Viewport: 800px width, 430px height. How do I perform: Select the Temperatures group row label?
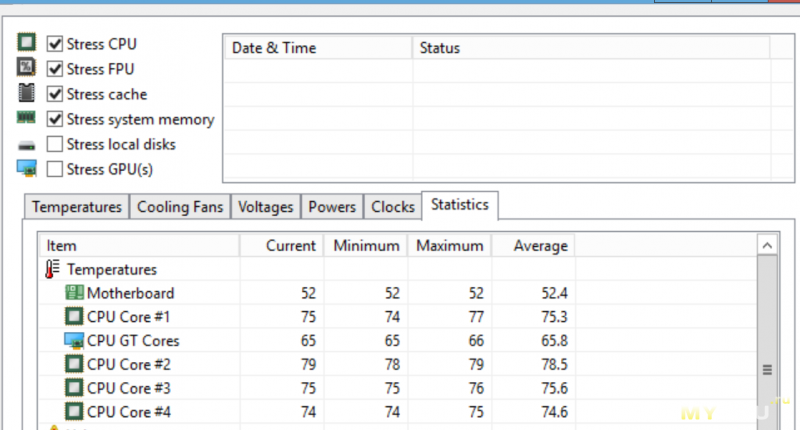(112, 269)
